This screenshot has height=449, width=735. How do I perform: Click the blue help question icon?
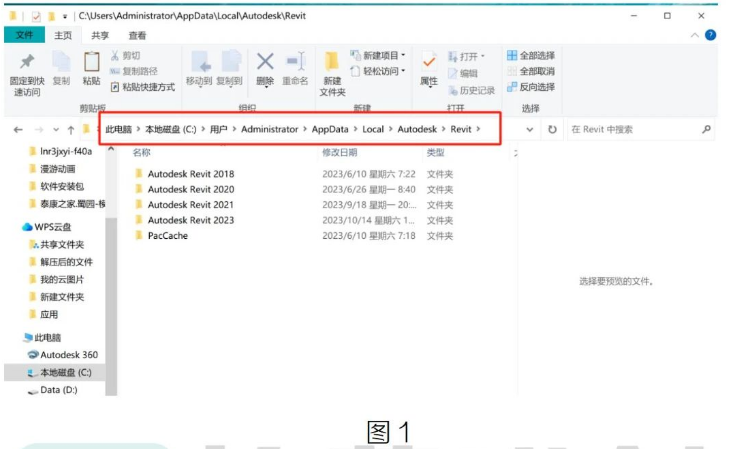[710, 35]
